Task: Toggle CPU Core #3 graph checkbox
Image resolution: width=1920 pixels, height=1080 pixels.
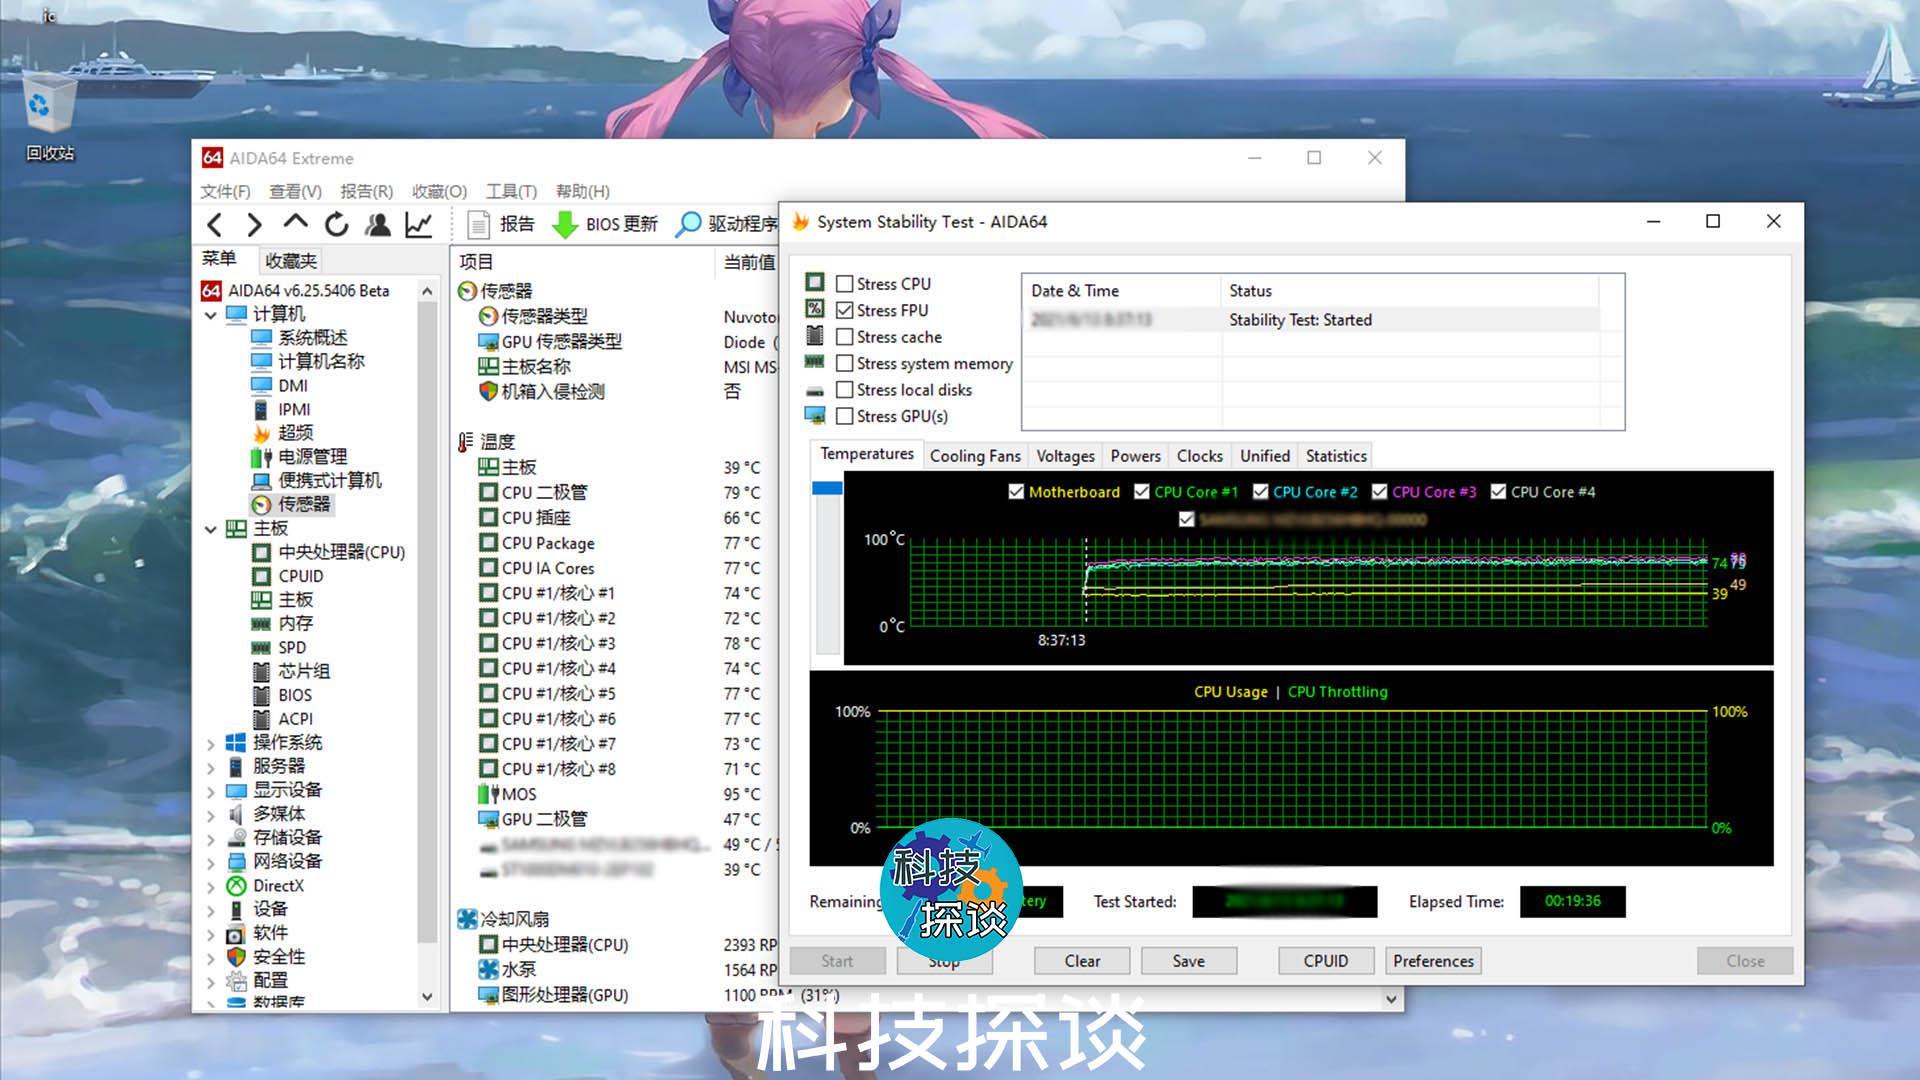Action: (1380, 492)
